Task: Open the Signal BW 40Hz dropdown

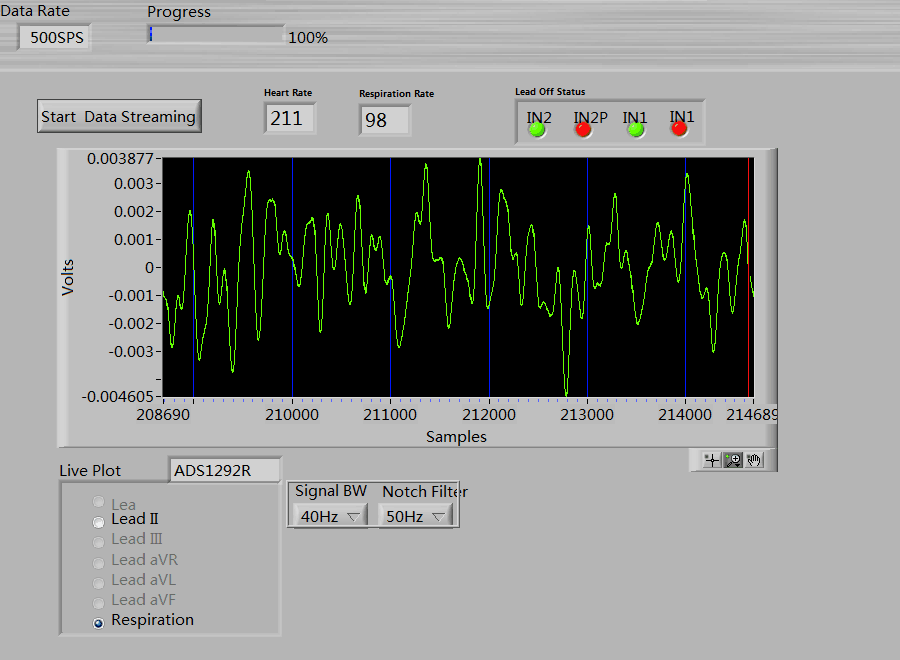Action: coord(330,516)
